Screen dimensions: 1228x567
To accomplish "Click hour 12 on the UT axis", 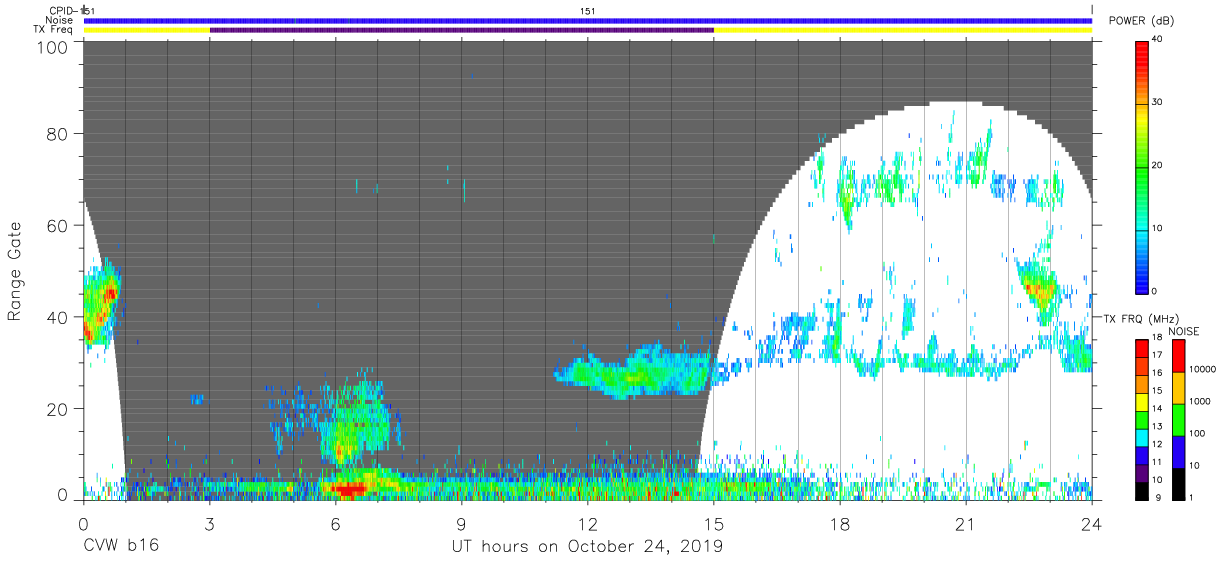I will (588, 523).
